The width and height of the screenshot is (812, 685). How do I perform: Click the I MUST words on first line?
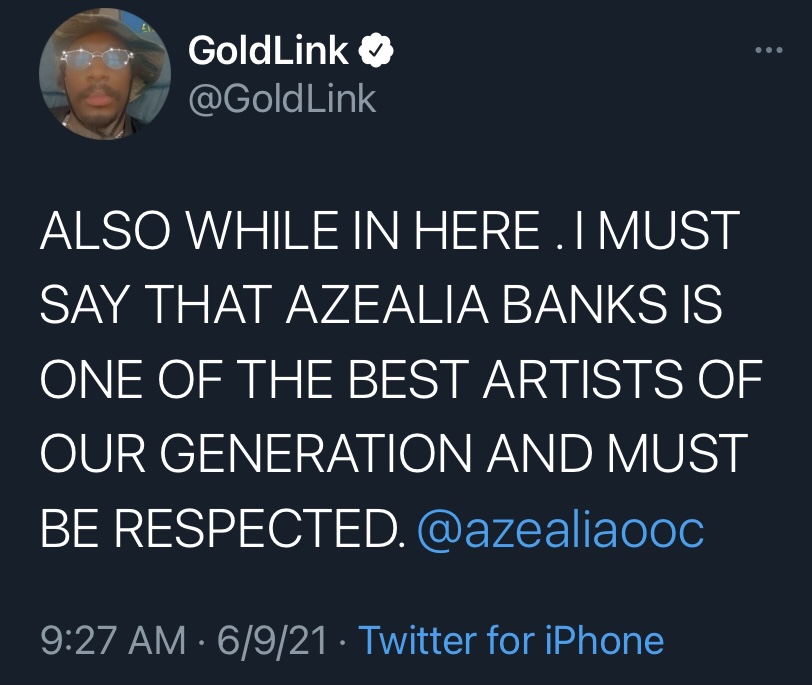click(x=655, y=229)
